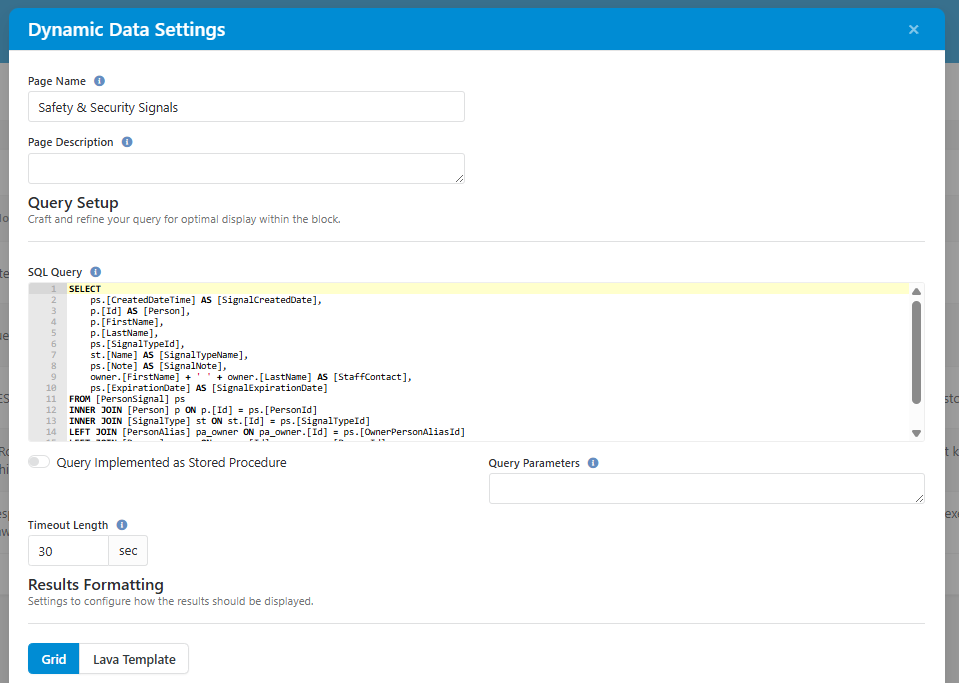Screen dimensions: 959x683
Task: Click the p.[LastName] line in query
Action: (x=124, y=333)
